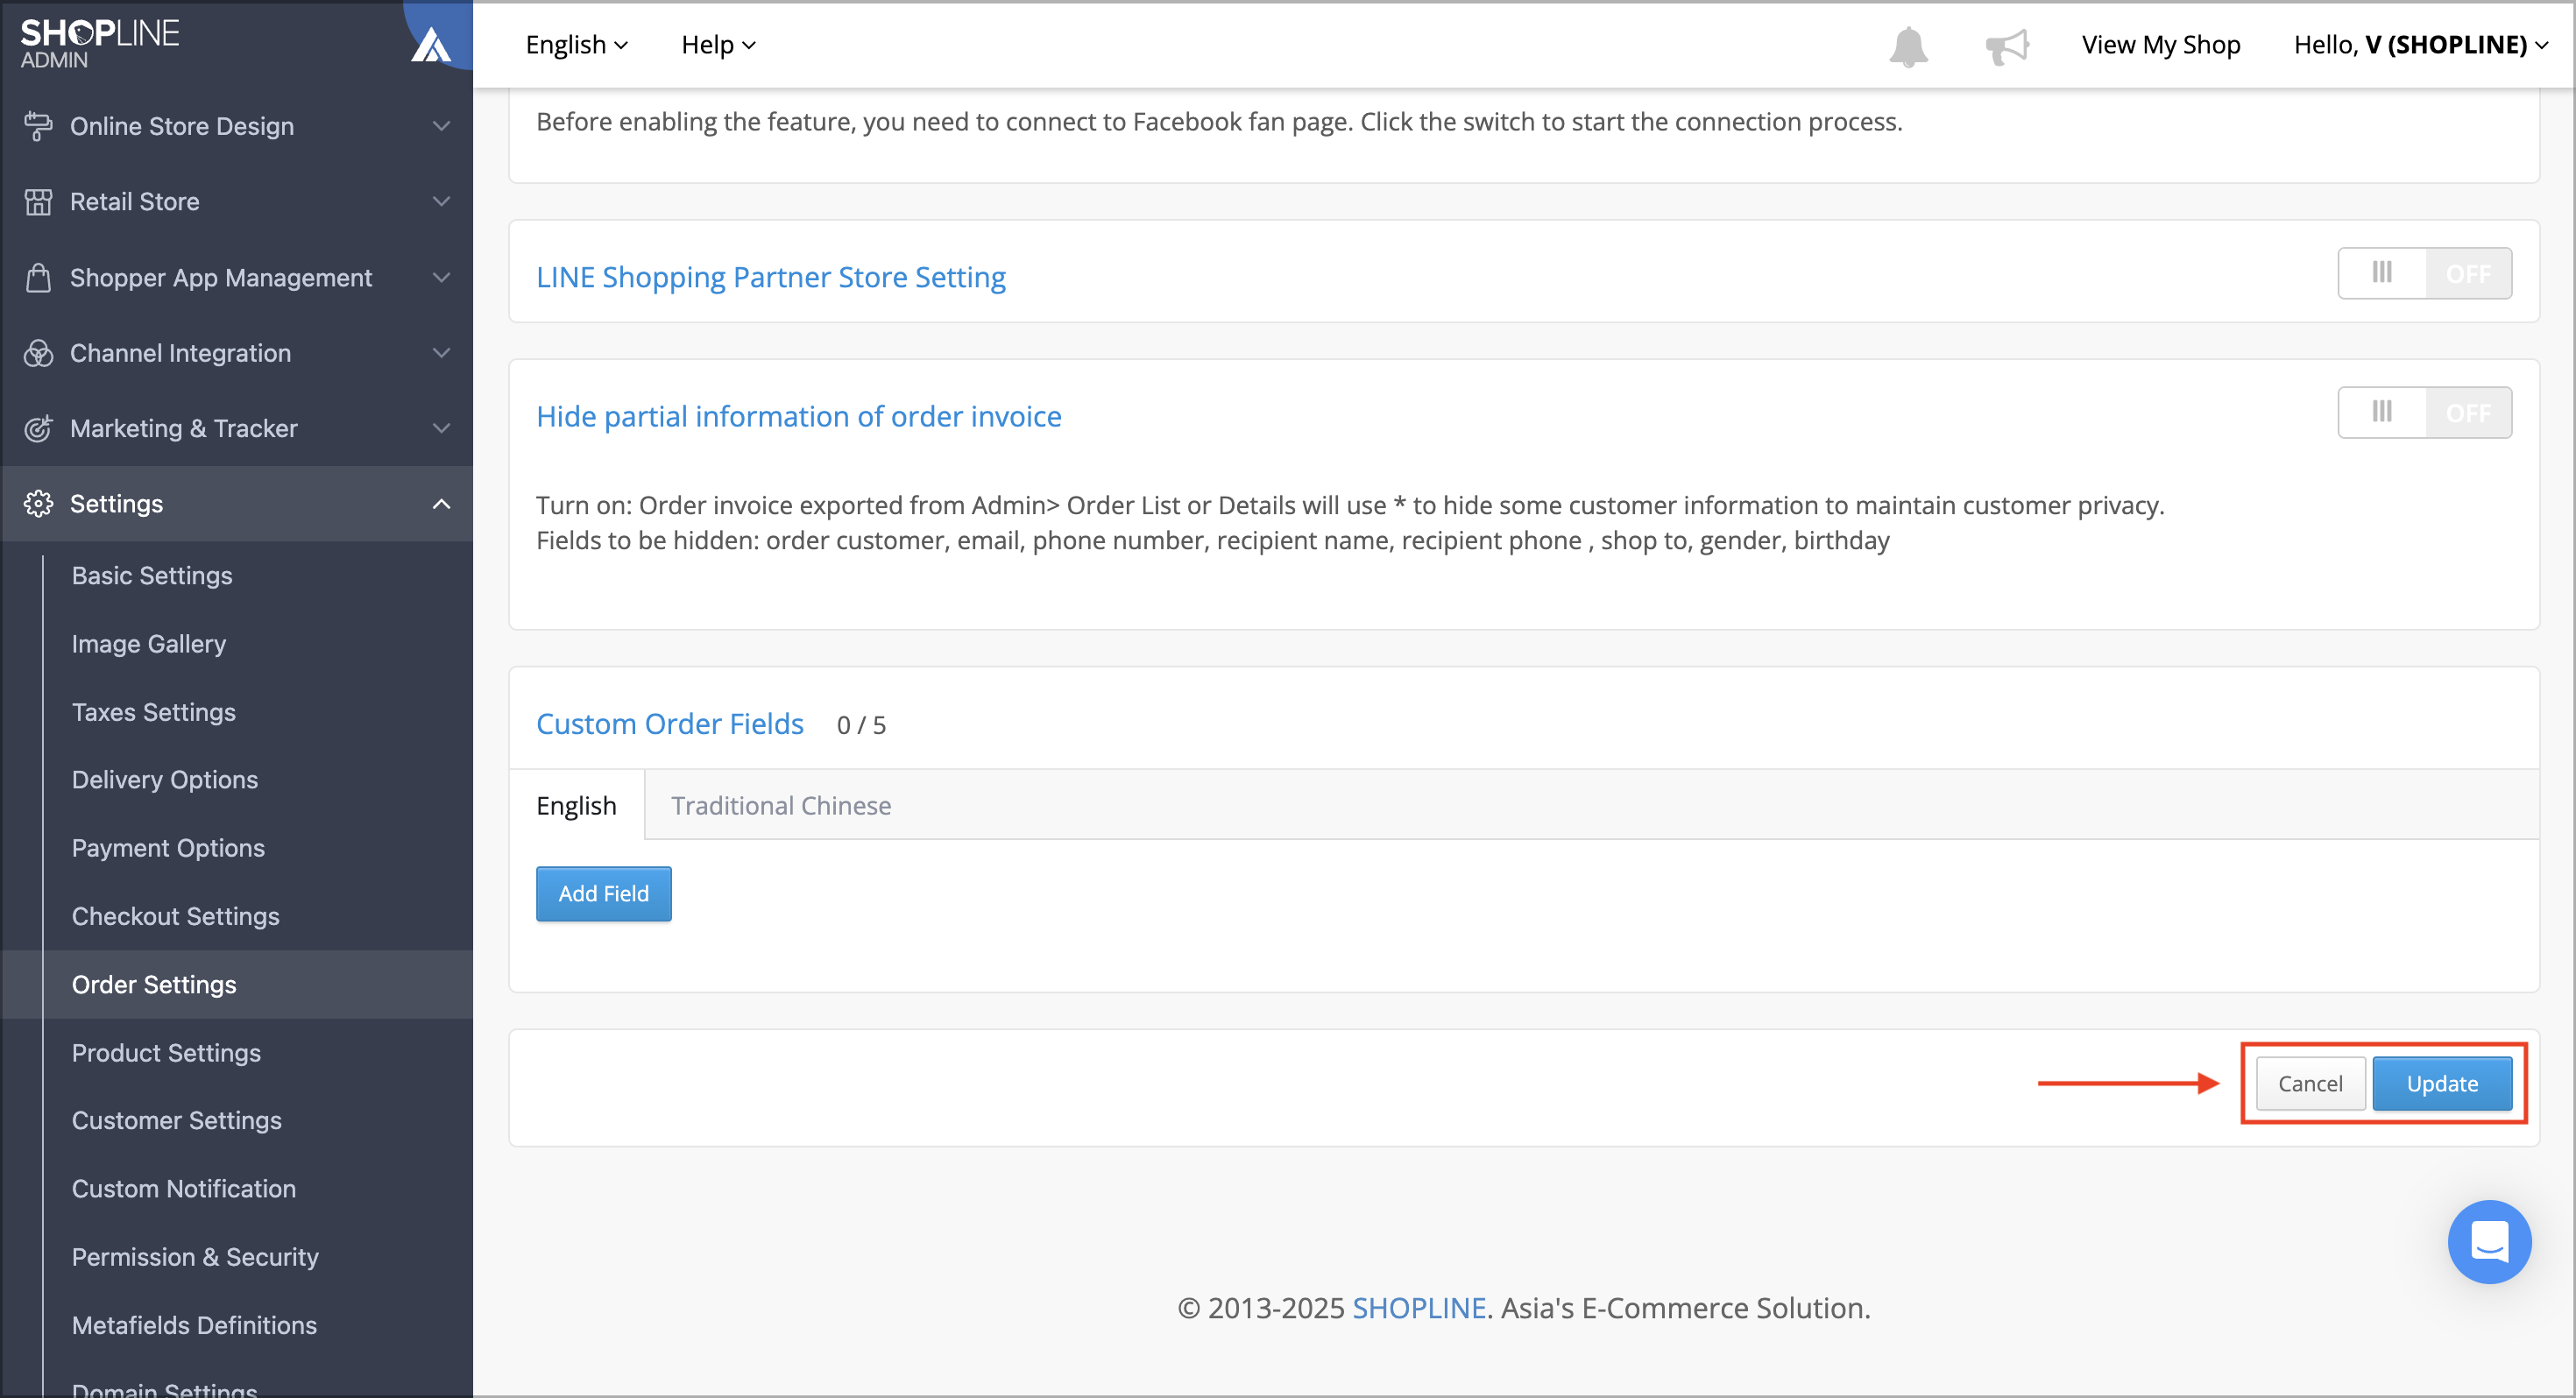Expand Marketing & Tracker chevron
This screenshot has width=2576, height=1398.
441,428
